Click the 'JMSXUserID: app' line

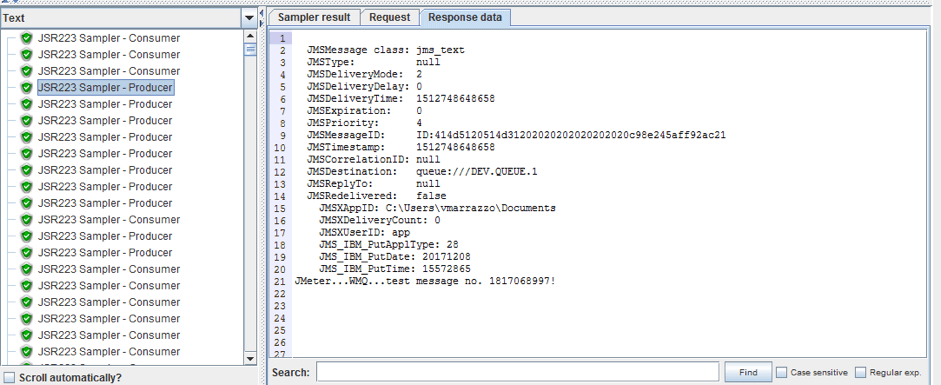364,233
